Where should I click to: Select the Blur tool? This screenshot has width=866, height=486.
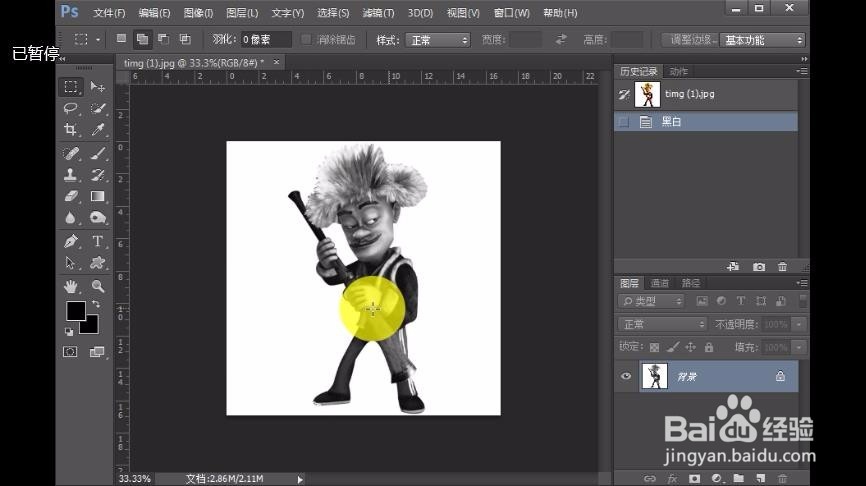[x=70, y=218]
